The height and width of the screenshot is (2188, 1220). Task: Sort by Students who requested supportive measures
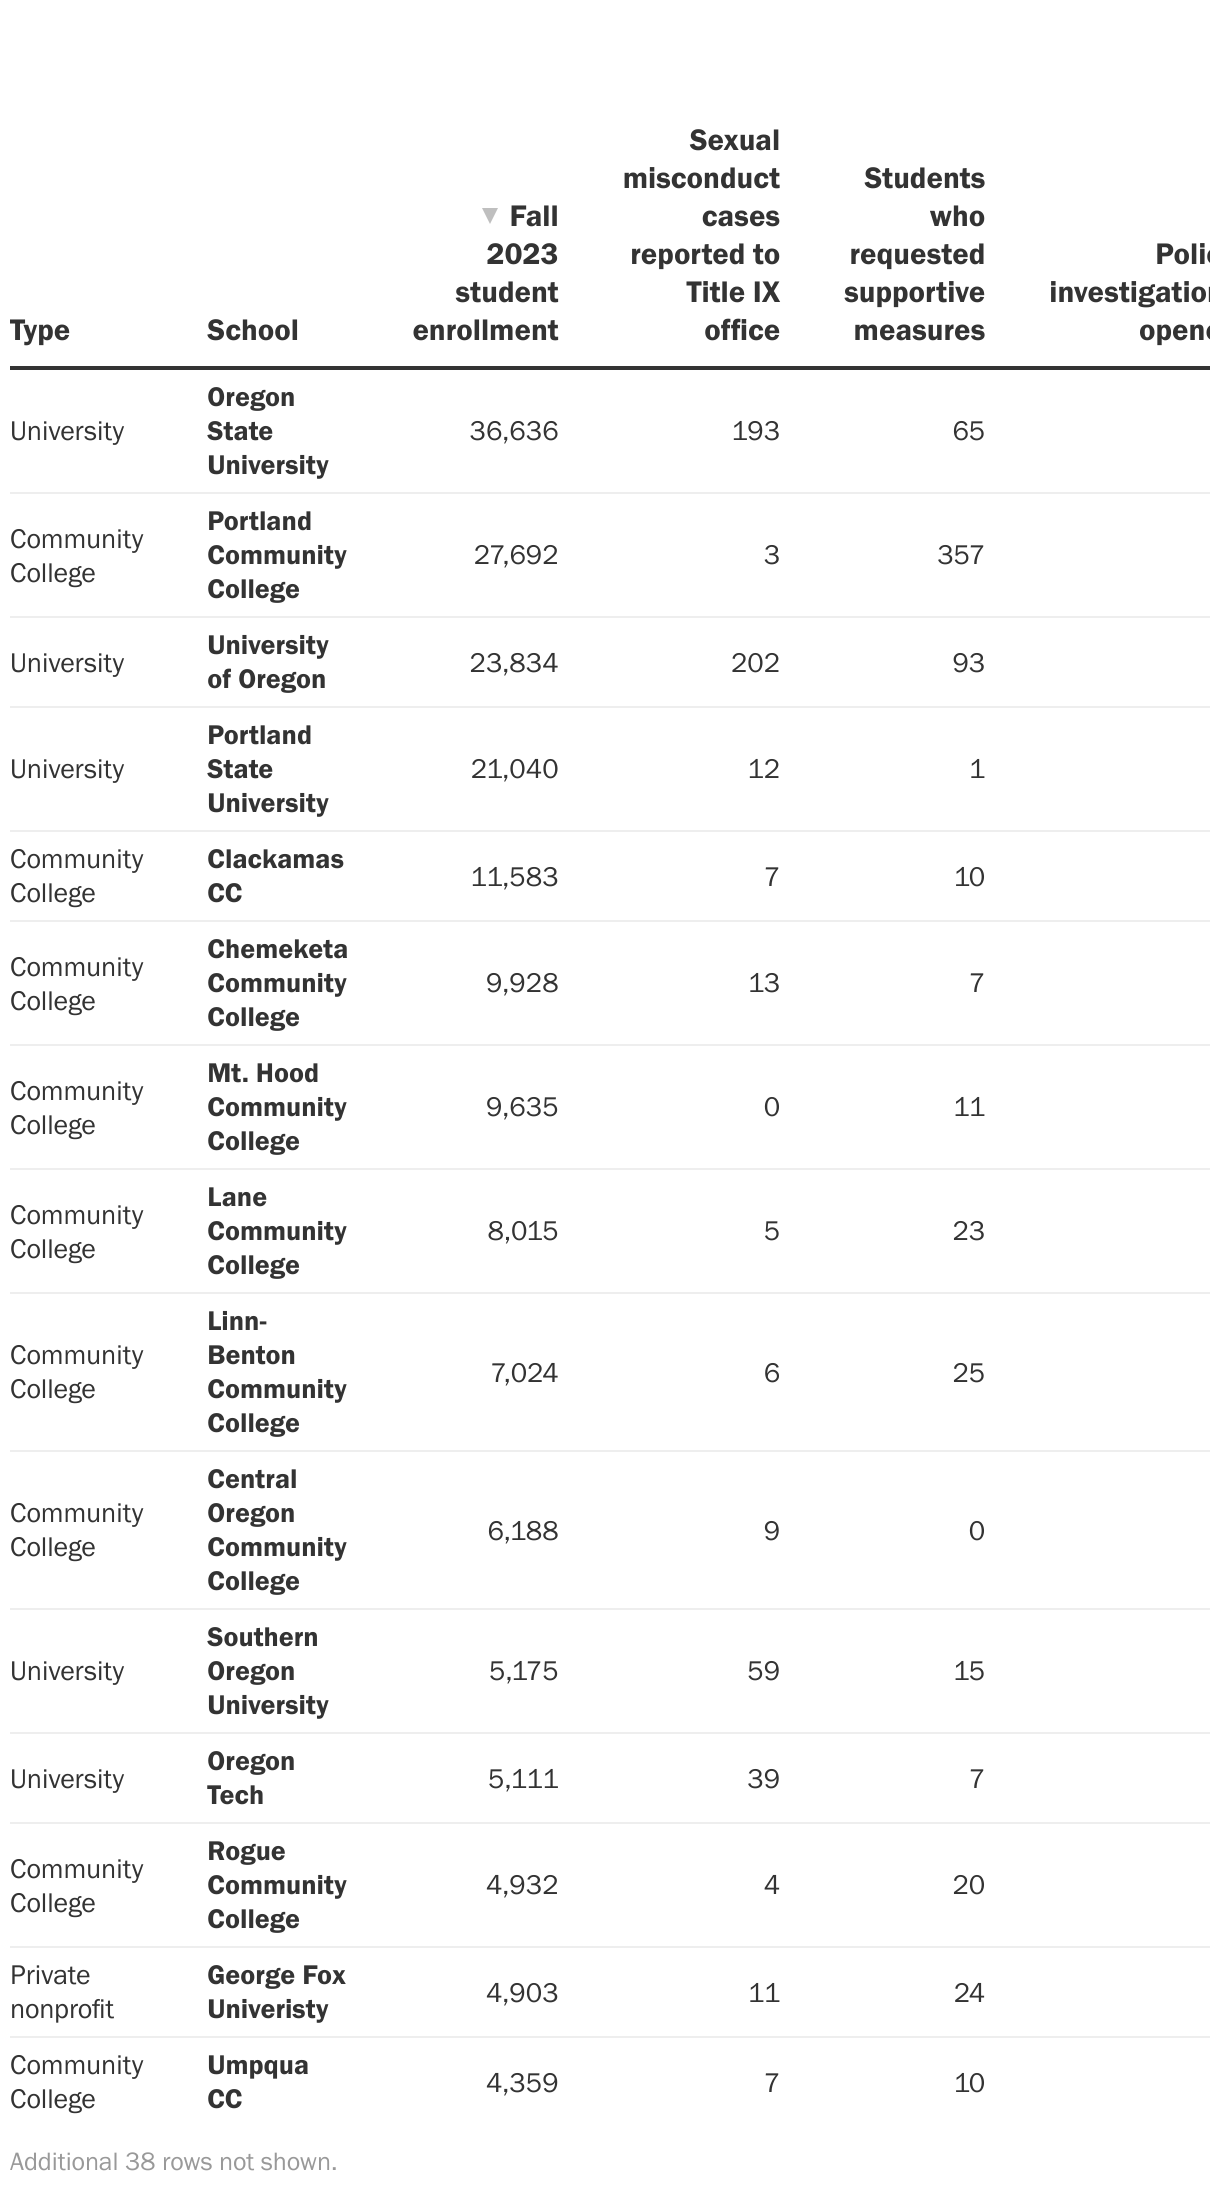915,254
